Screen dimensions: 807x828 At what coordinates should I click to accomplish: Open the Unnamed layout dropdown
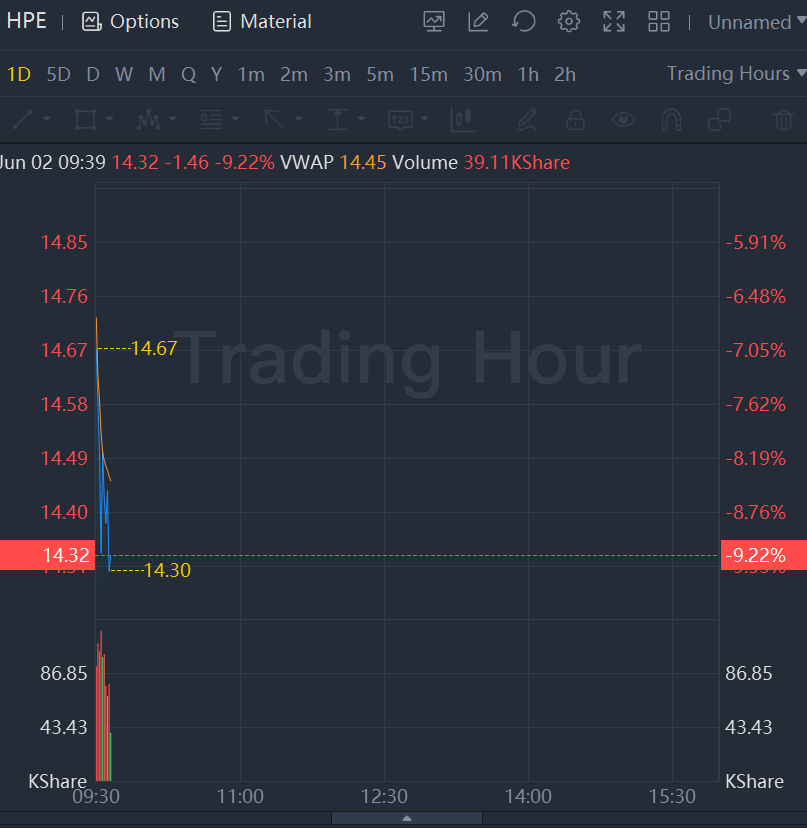click(x=756, y=21)
